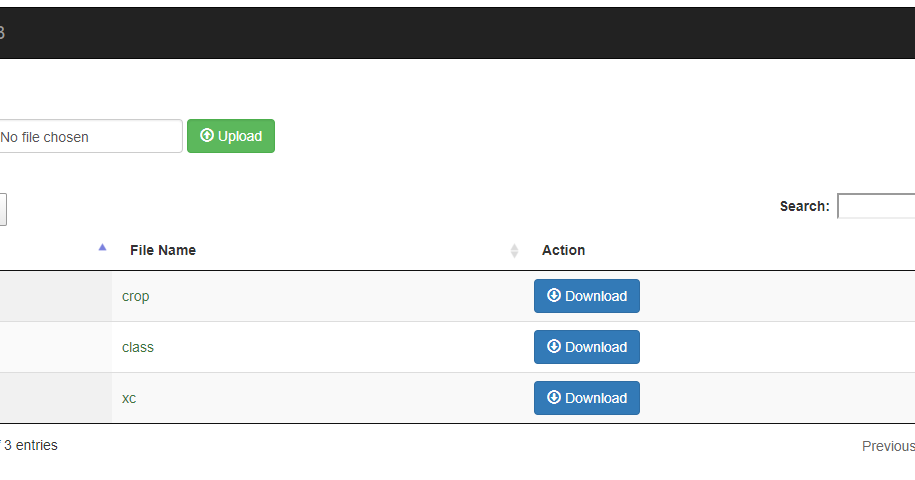Screen dimensions: 915x480
Task: Sort the table by the File Name header
Action: pyautogui.click(x=163, y=250)
